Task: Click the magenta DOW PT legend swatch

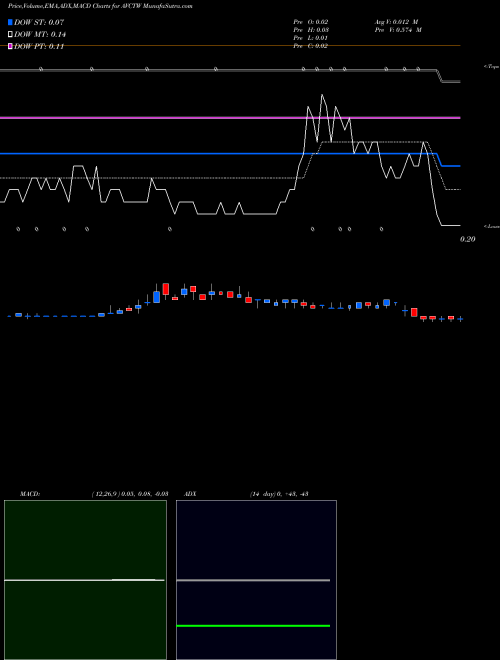Action: point(10,46)
